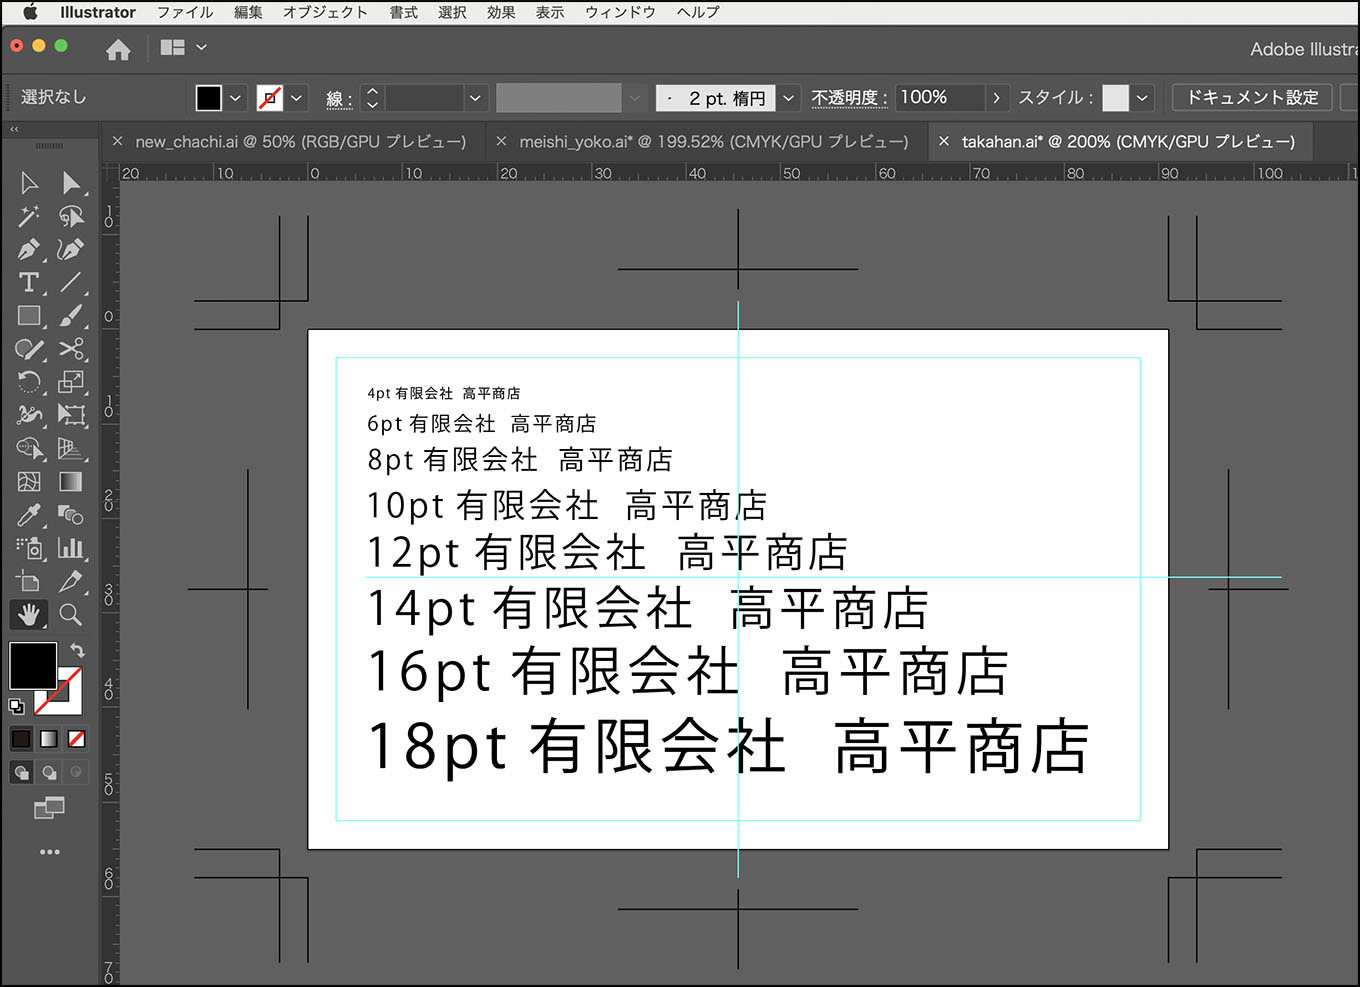Select the Blend tool
Viewport: 1360px width, 987px height.
[71, 515]
